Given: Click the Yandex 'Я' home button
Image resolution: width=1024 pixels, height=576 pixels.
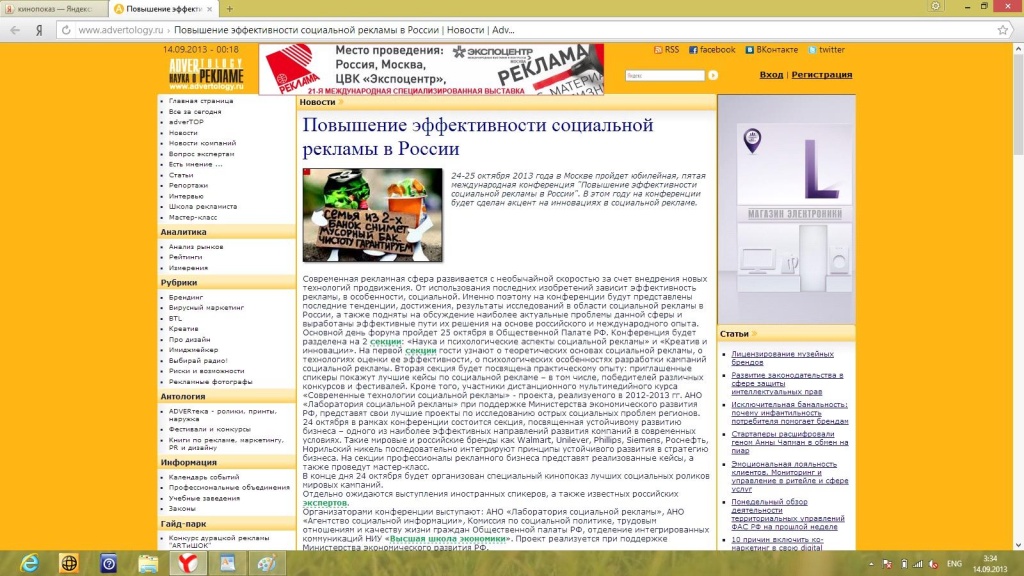Looking at the screenshot, I should 39,30.
